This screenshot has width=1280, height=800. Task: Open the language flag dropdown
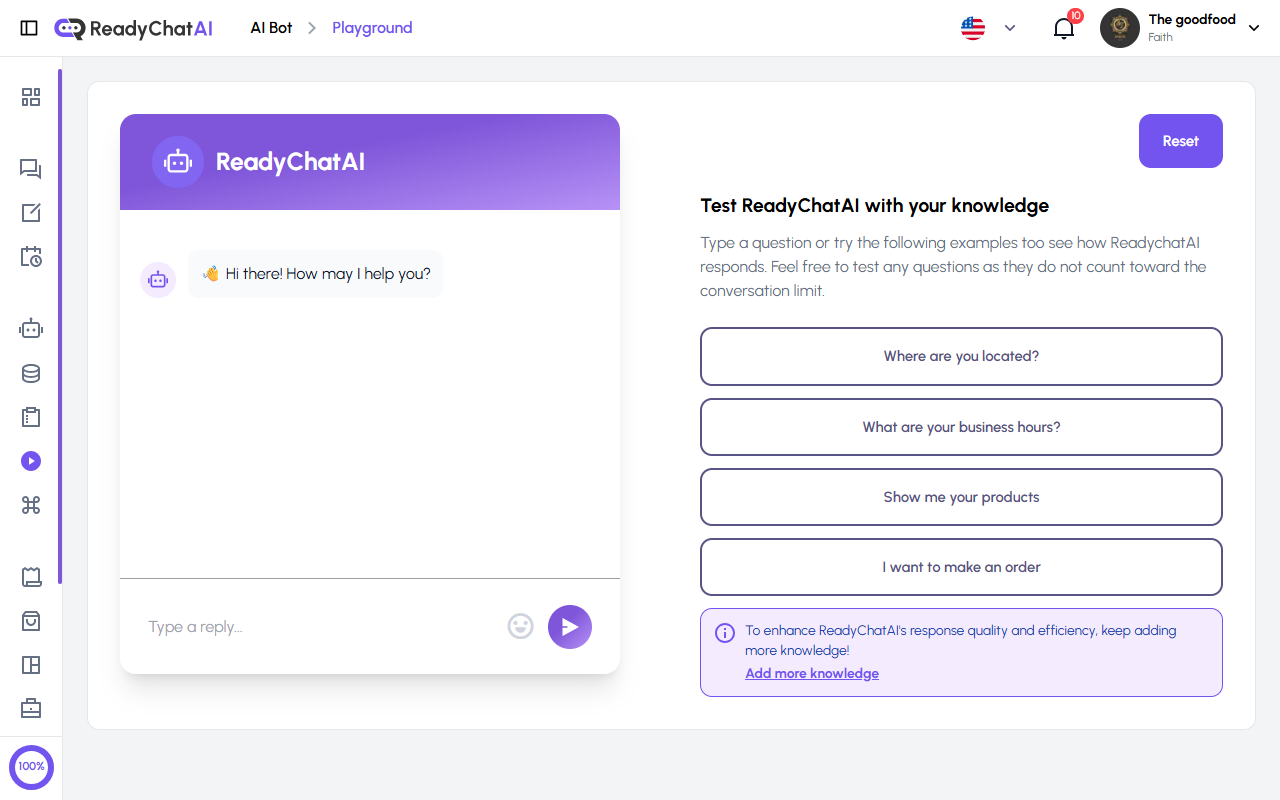pyautogui.click(x=988, y=27)
